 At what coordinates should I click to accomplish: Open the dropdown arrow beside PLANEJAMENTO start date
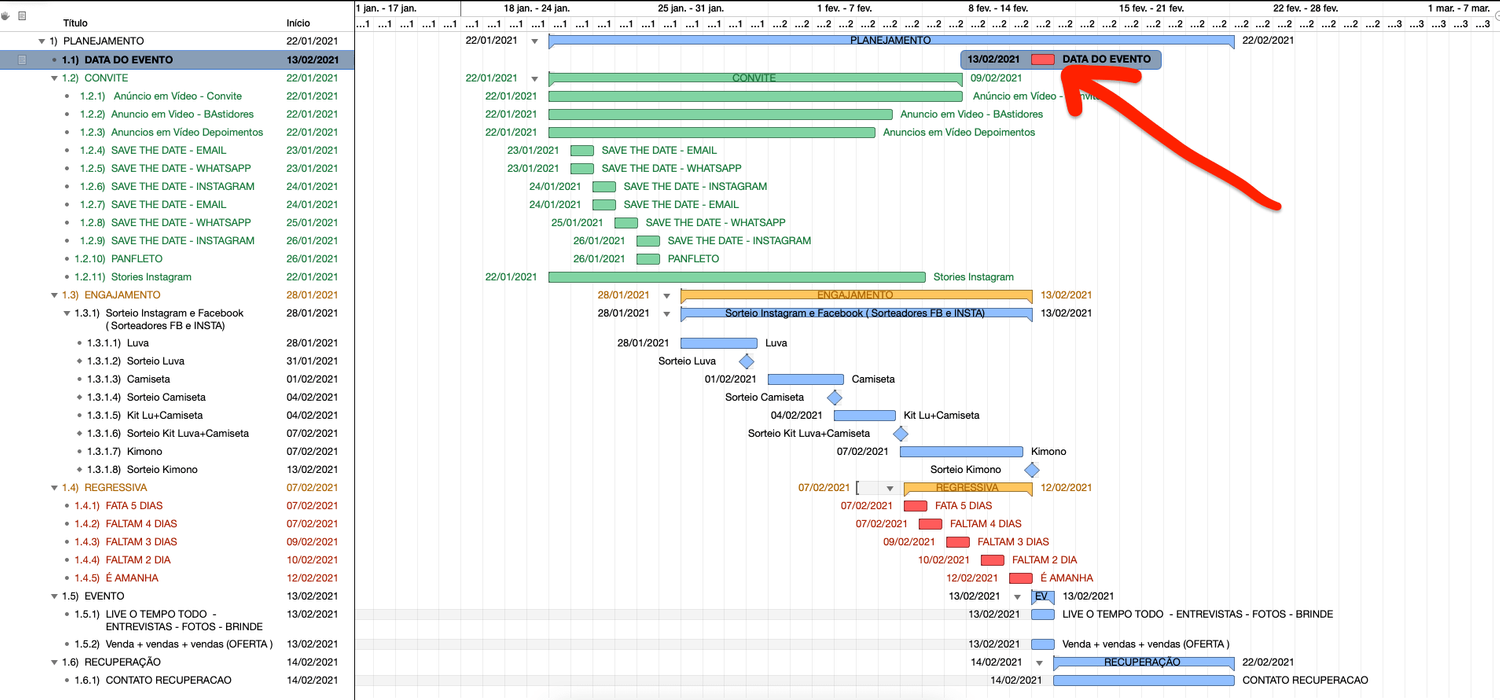point(536,41)
